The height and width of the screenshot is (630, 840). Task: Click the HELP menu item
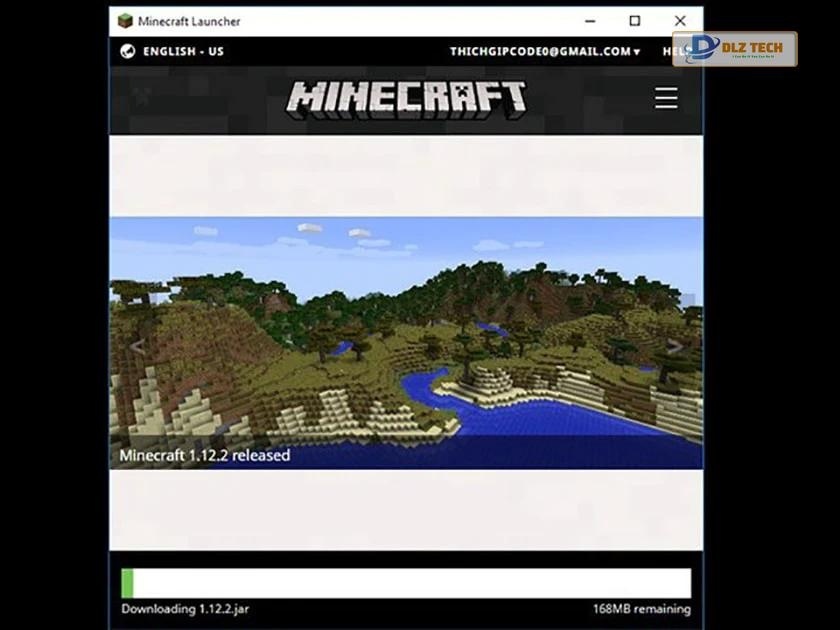pyautogui.click(x=673, y=51)
